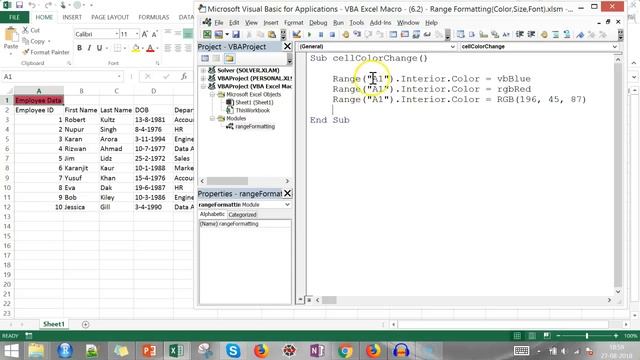Open the Run menu in VBA editor
This screenshot has height=360, width=640.
click(338, 23)
